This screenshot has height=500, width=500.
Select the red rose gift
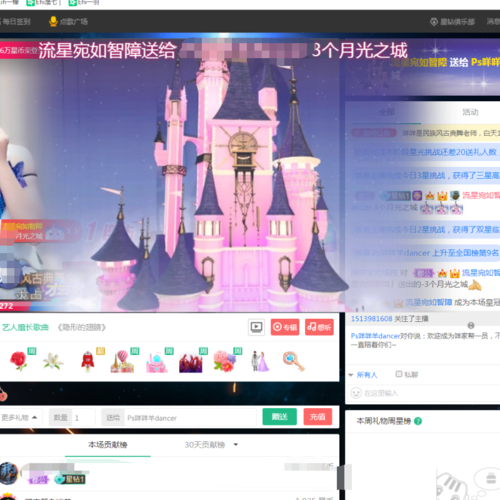pyautogui.click(x=19, y=361)
